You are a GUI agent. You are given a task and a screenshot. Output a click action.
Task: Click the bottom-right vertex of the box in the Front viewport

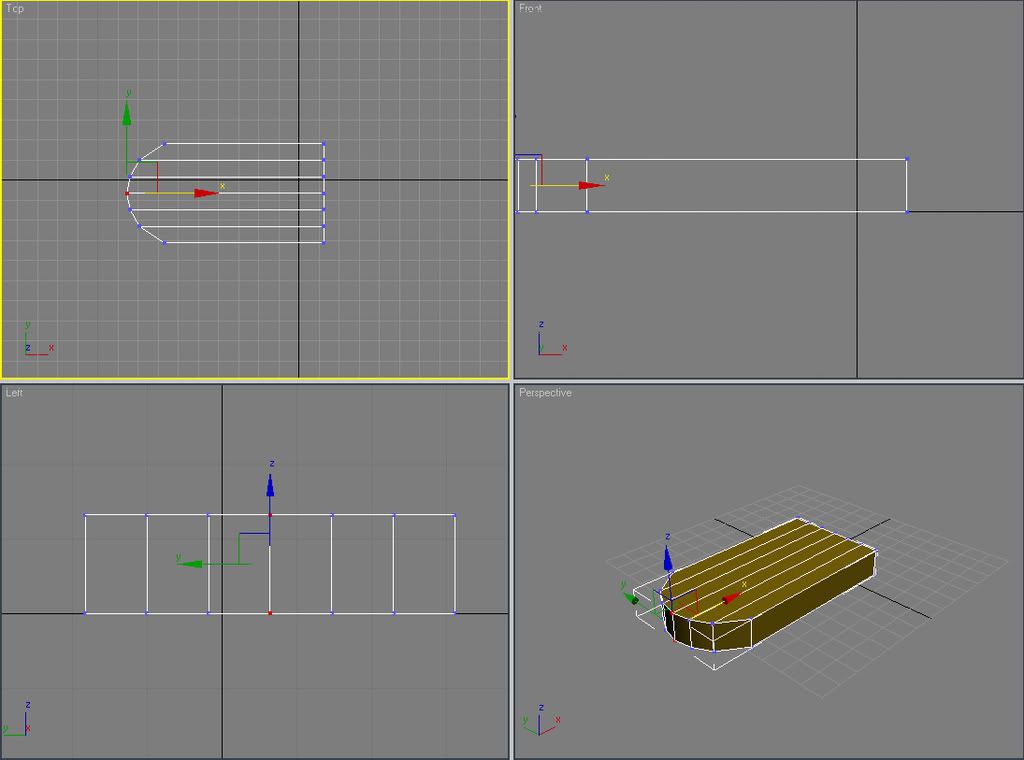click(x=906, y=212)
